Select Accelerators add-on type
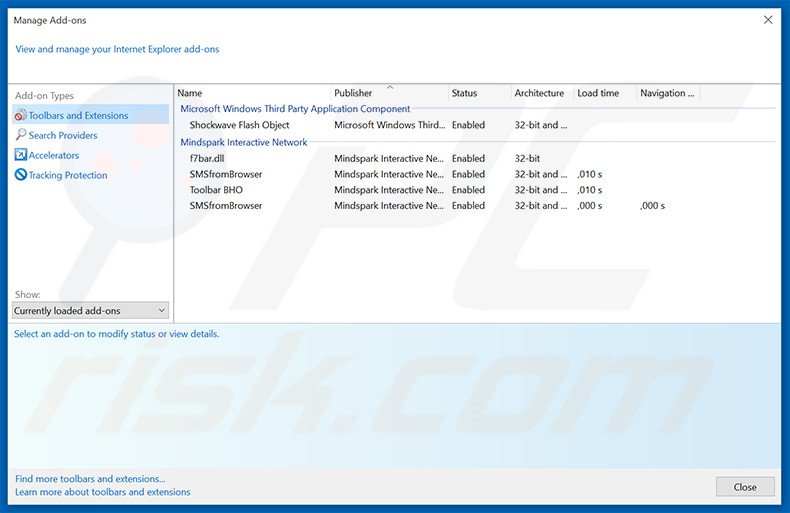Image resolution: width=790 pixels, height=513 pixels. 54,155
